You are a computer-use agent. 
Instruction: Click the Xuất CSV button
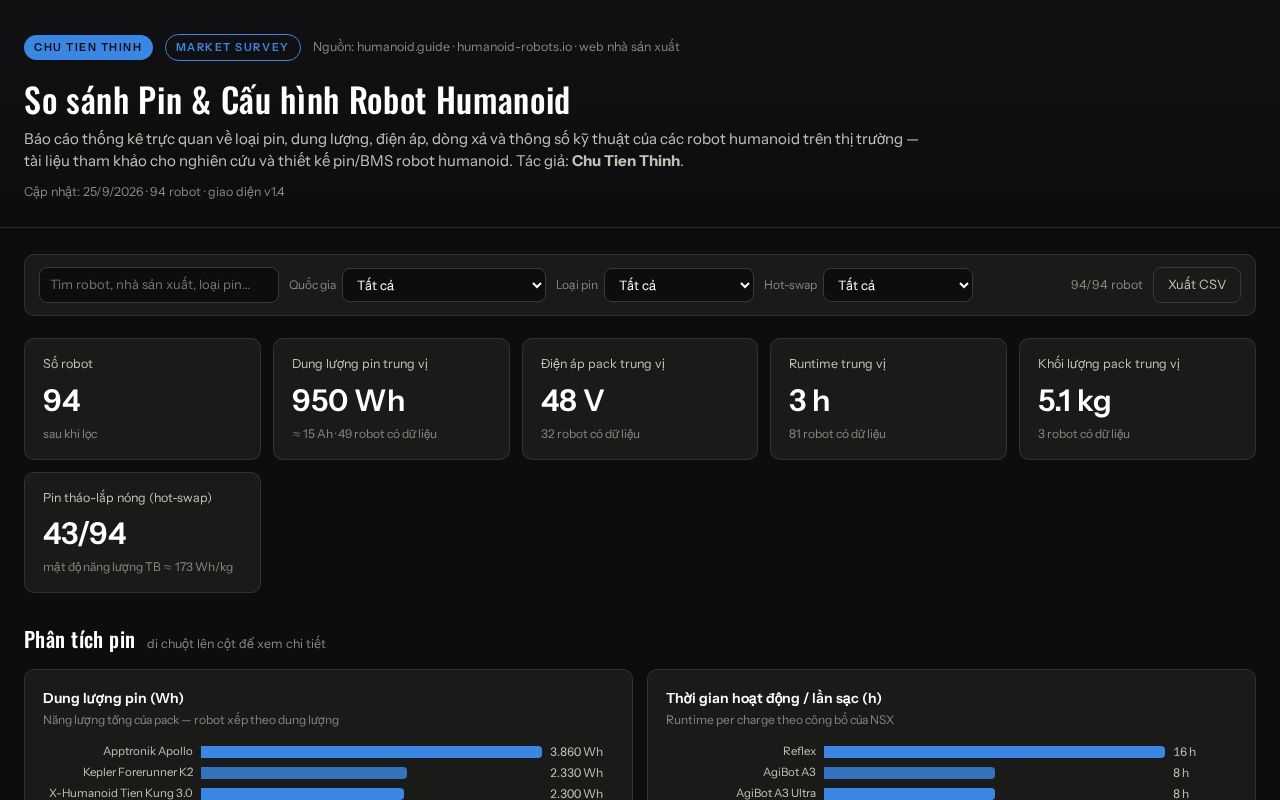pos(1197,285)
